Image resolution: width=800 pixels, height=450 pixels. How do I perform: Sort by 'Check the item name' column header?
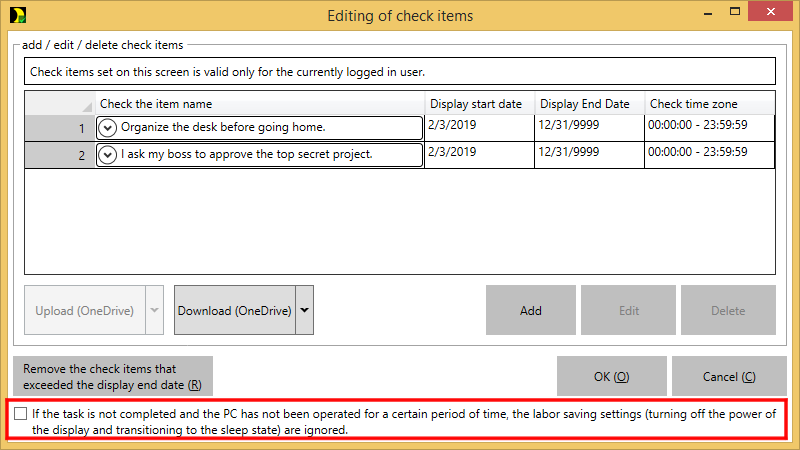coord(260,104)
